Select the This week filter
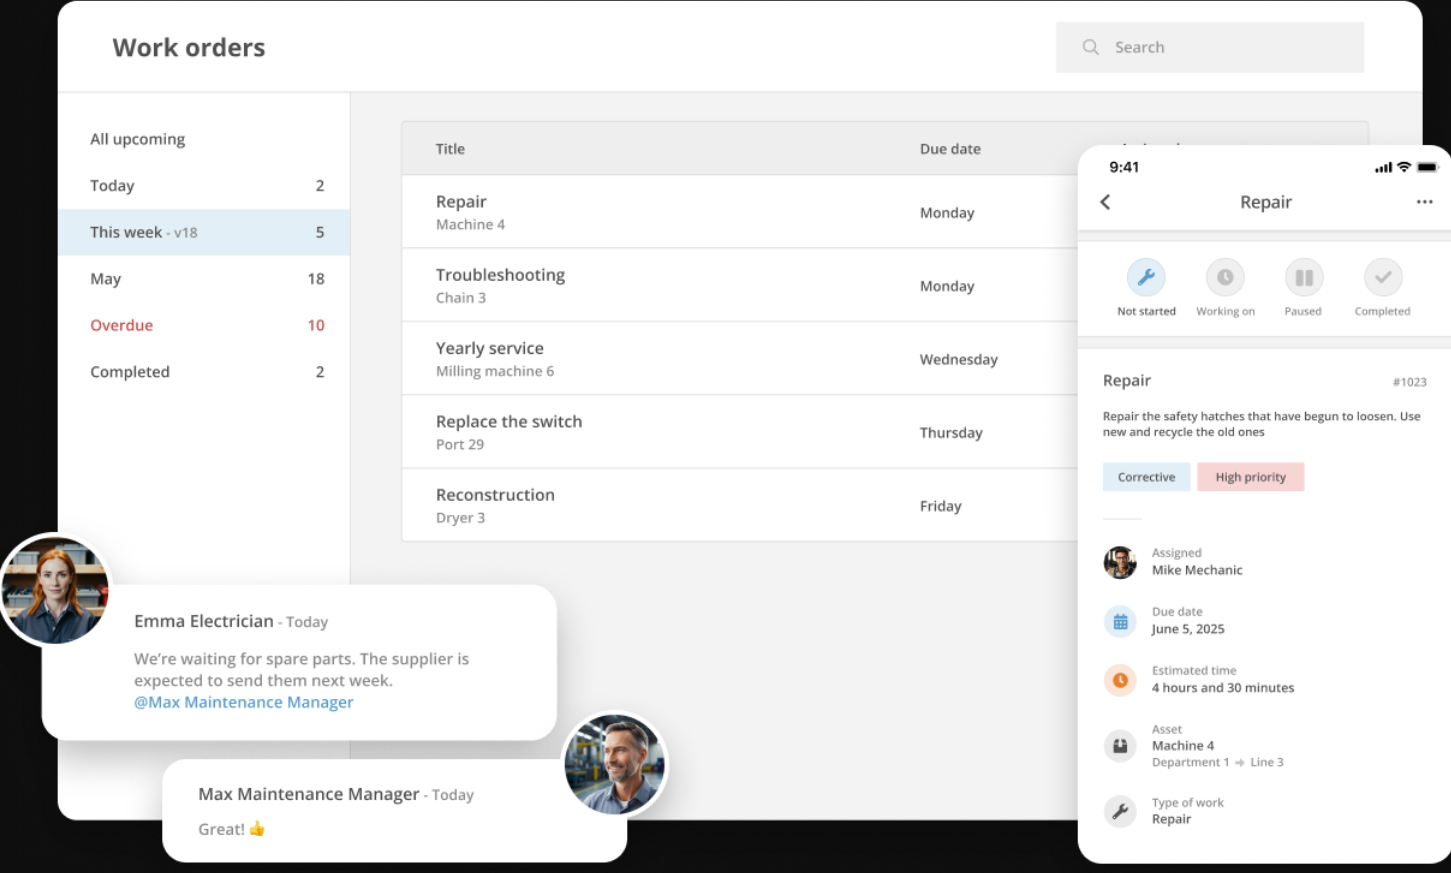This screenshot has width=1451, height=873. pyautogui.click(x=124, y=232)
